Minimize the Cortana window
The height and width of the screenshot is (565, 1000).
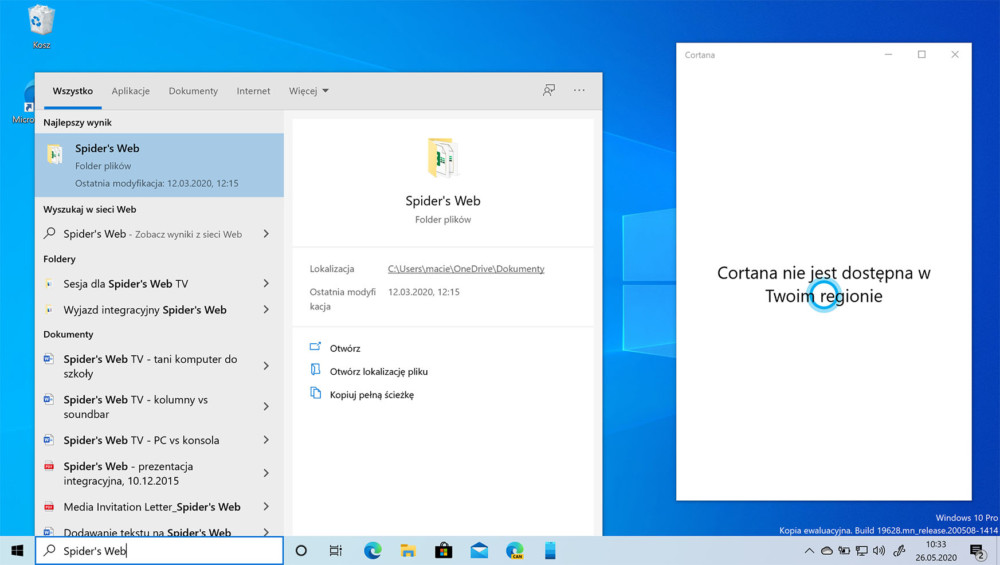tap(888, 55)
